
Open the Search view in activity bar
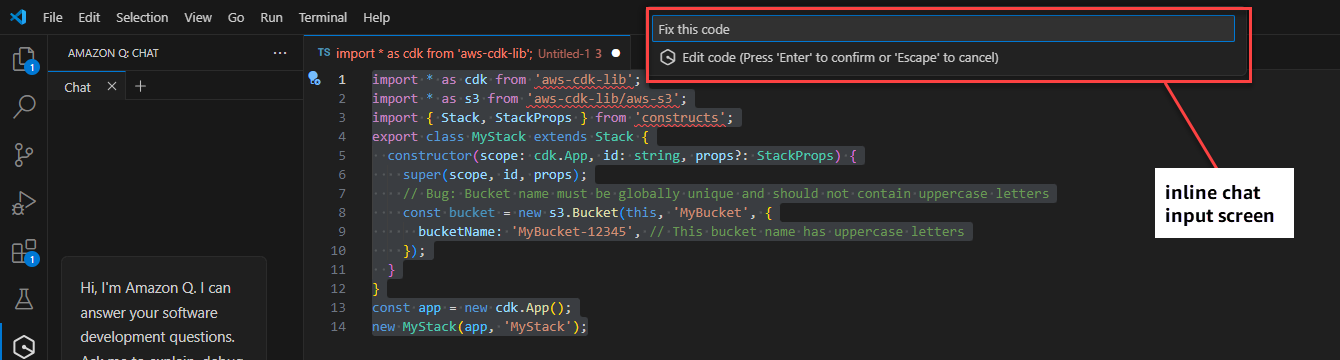pos(23,106)
